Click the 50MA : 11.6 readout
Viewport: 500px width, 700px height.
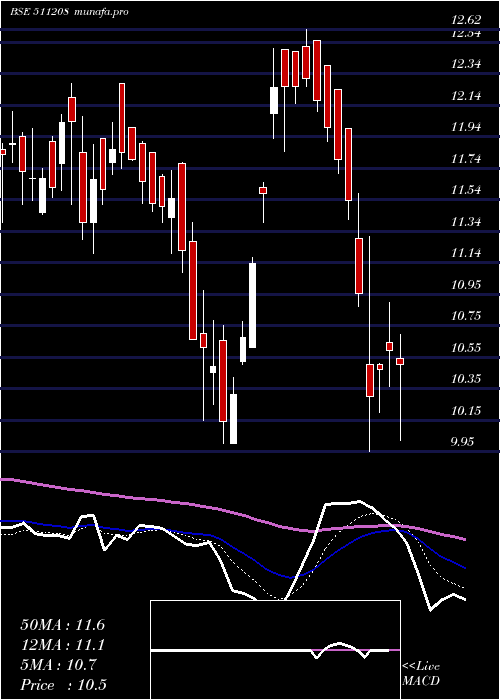pos(62,625)
